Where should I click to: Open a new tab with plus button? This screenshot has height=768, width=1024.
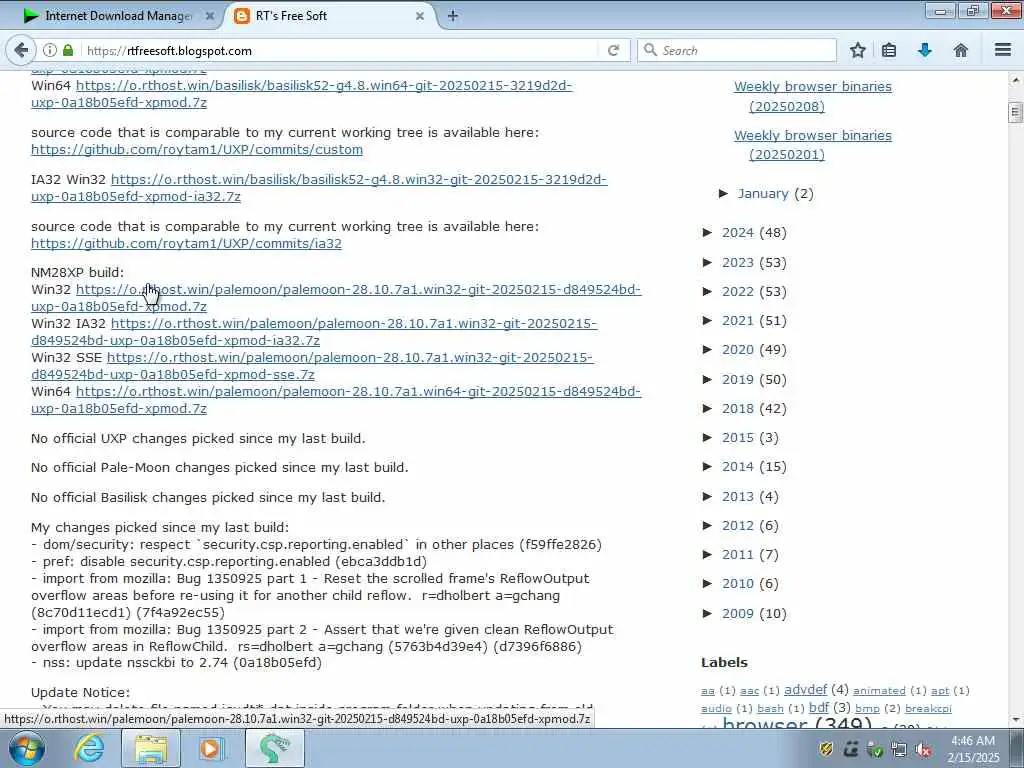tap(453, 16)
